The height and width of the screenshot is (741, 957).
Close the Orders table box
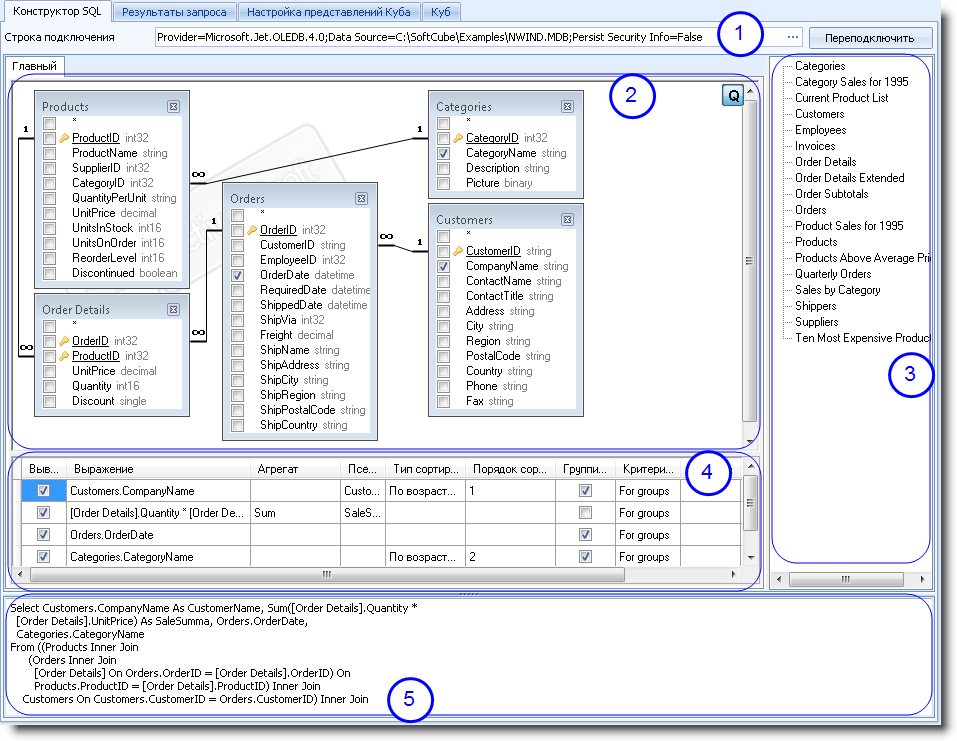[x=361, y=199]
